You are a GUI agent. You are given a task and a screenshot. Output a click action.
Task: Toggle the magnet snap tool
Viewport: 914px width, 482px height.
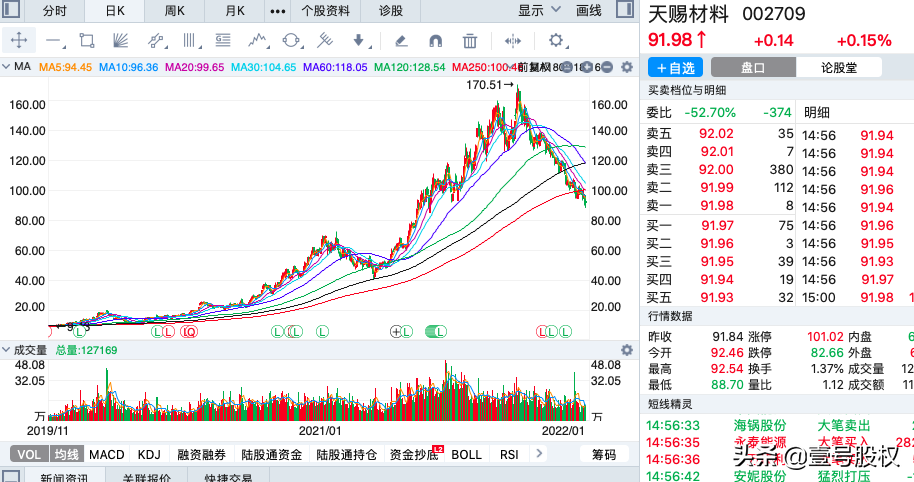[435, 41]
